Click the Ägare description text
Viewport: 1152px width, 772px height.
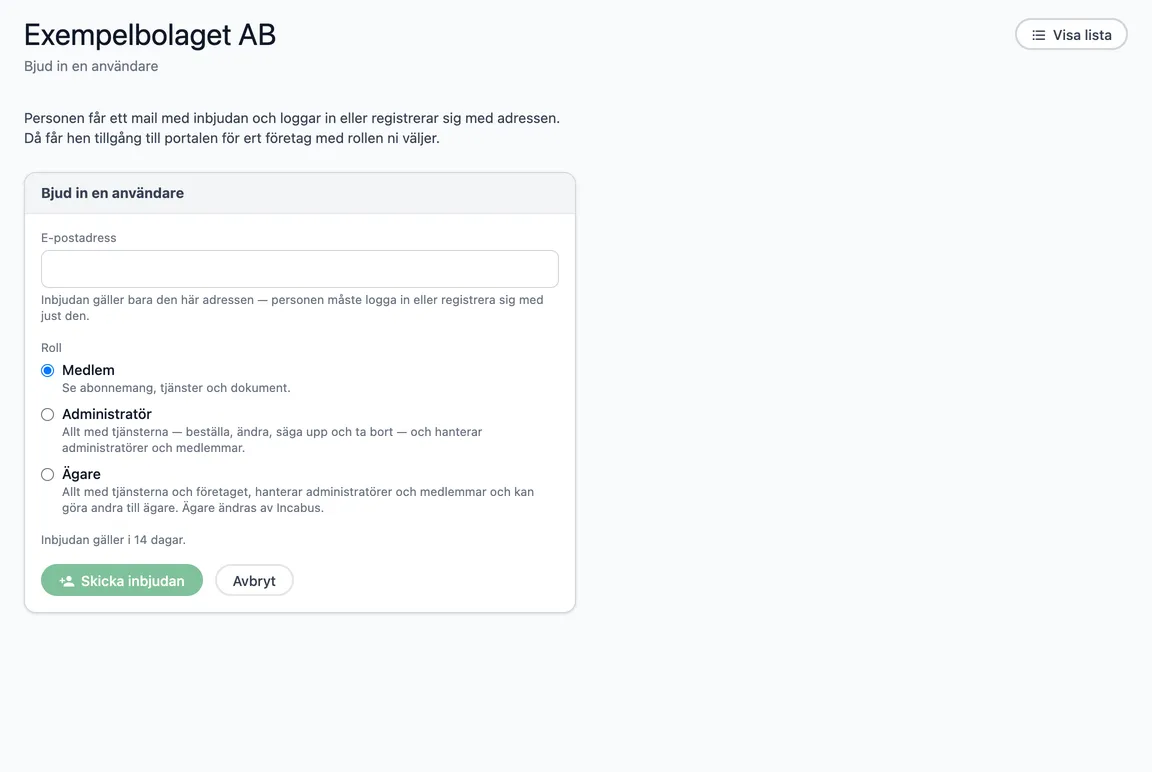tap(298, 499)
